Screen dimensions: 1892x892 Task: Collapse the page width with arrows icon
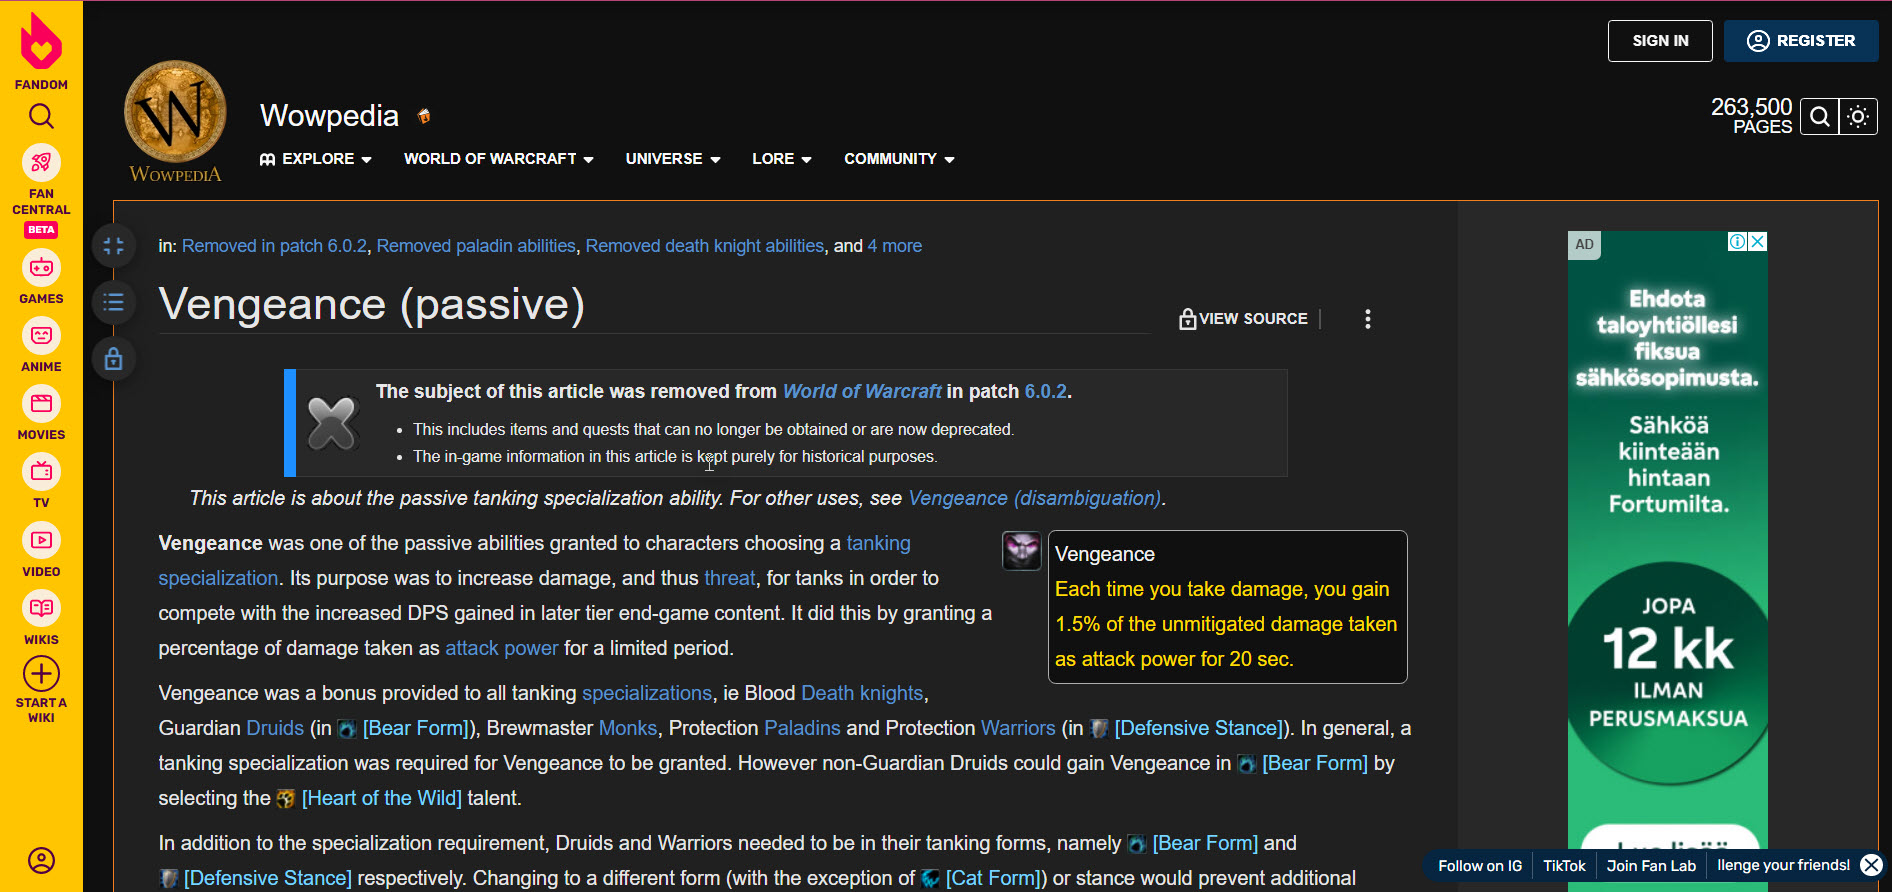(114, 246)
